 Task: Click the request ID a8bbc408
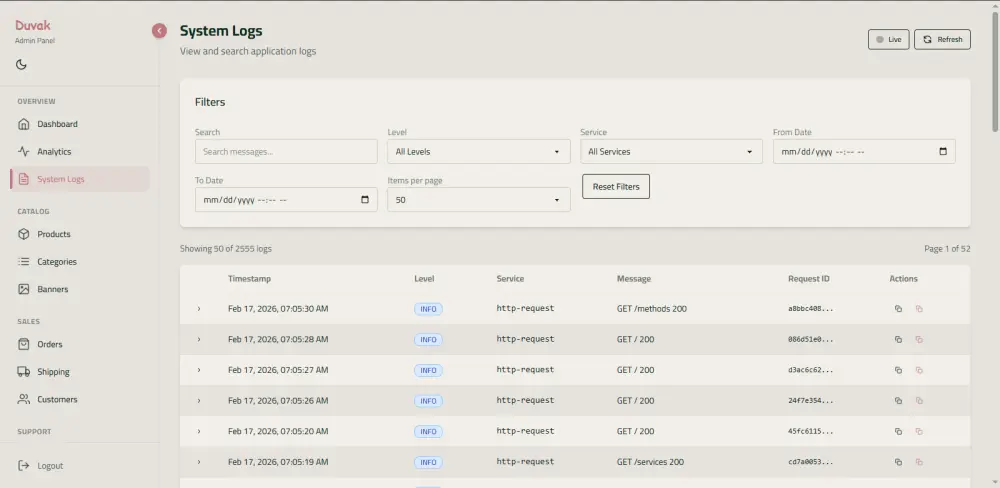(811, 309)
